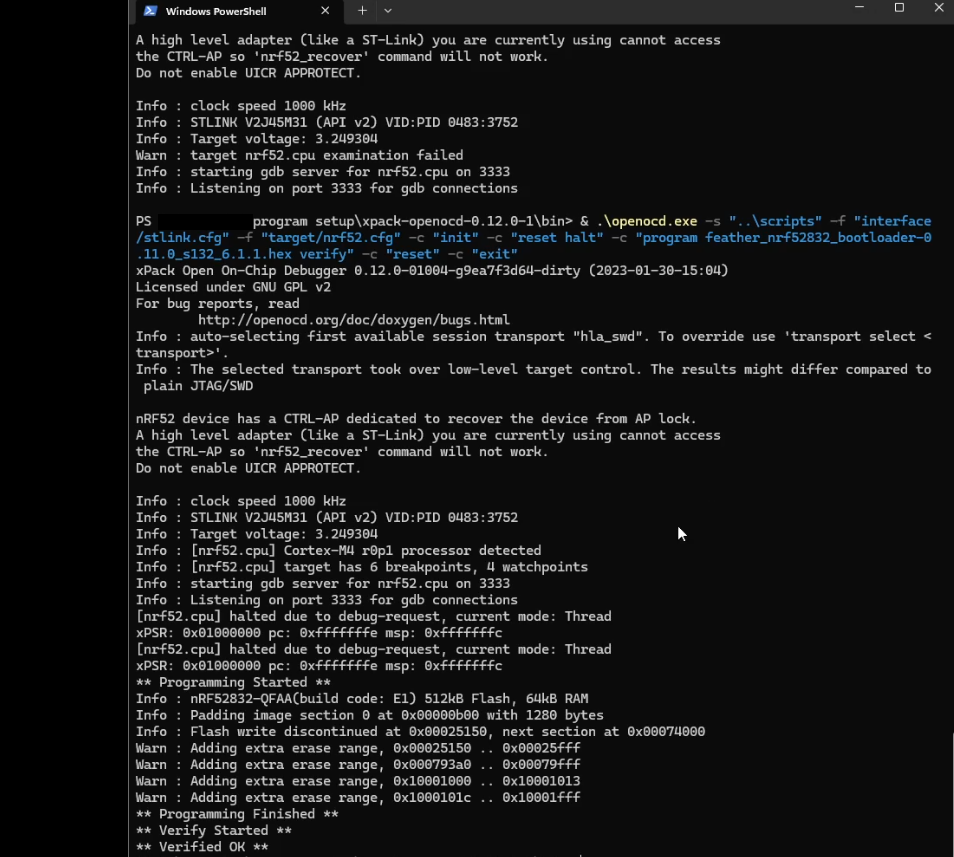Click the "target/nrf52.cfg" argument

click(331, 238)
